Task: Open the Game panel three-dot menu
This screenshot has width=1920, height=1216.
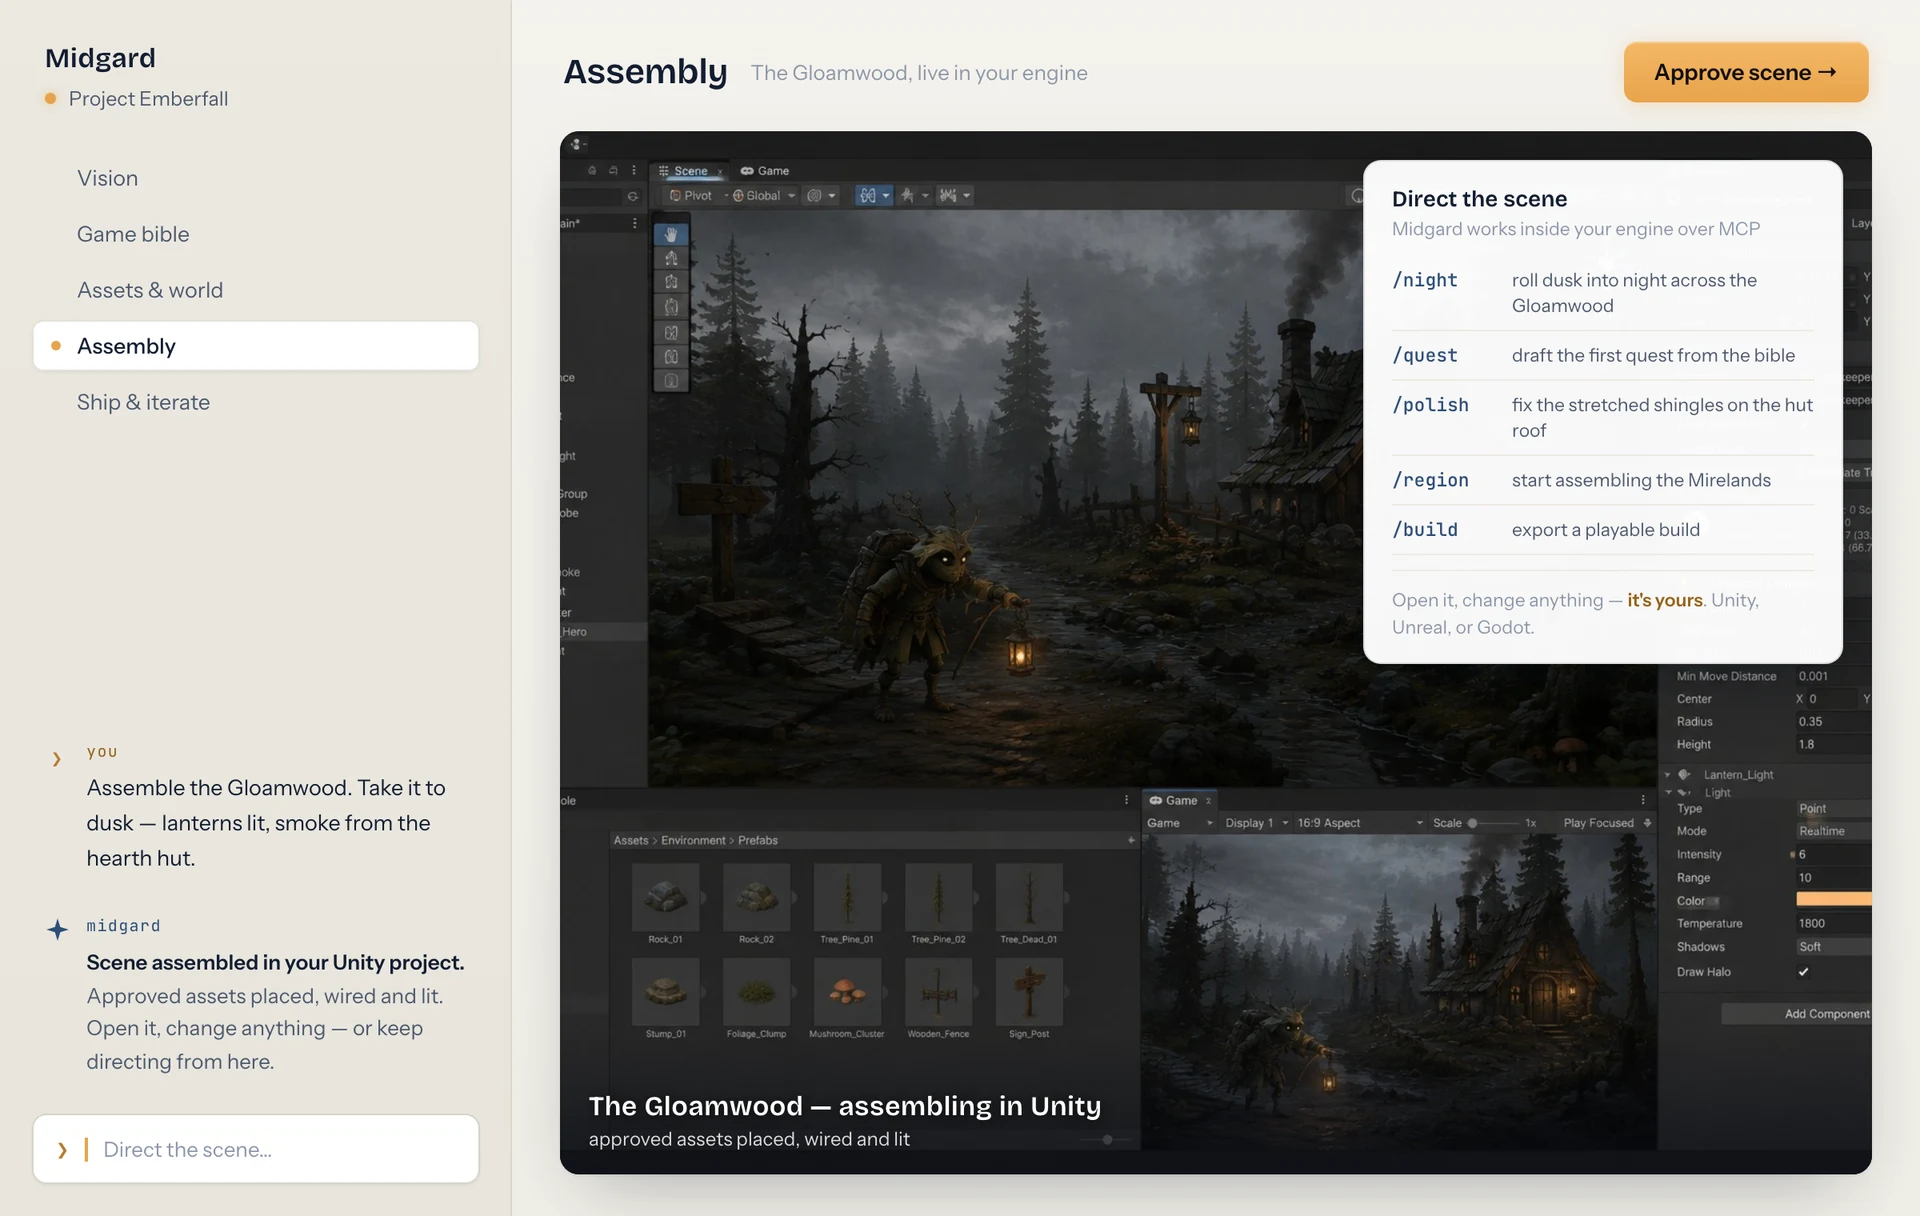Action: pyautogui.click(x=1643, y=800)
